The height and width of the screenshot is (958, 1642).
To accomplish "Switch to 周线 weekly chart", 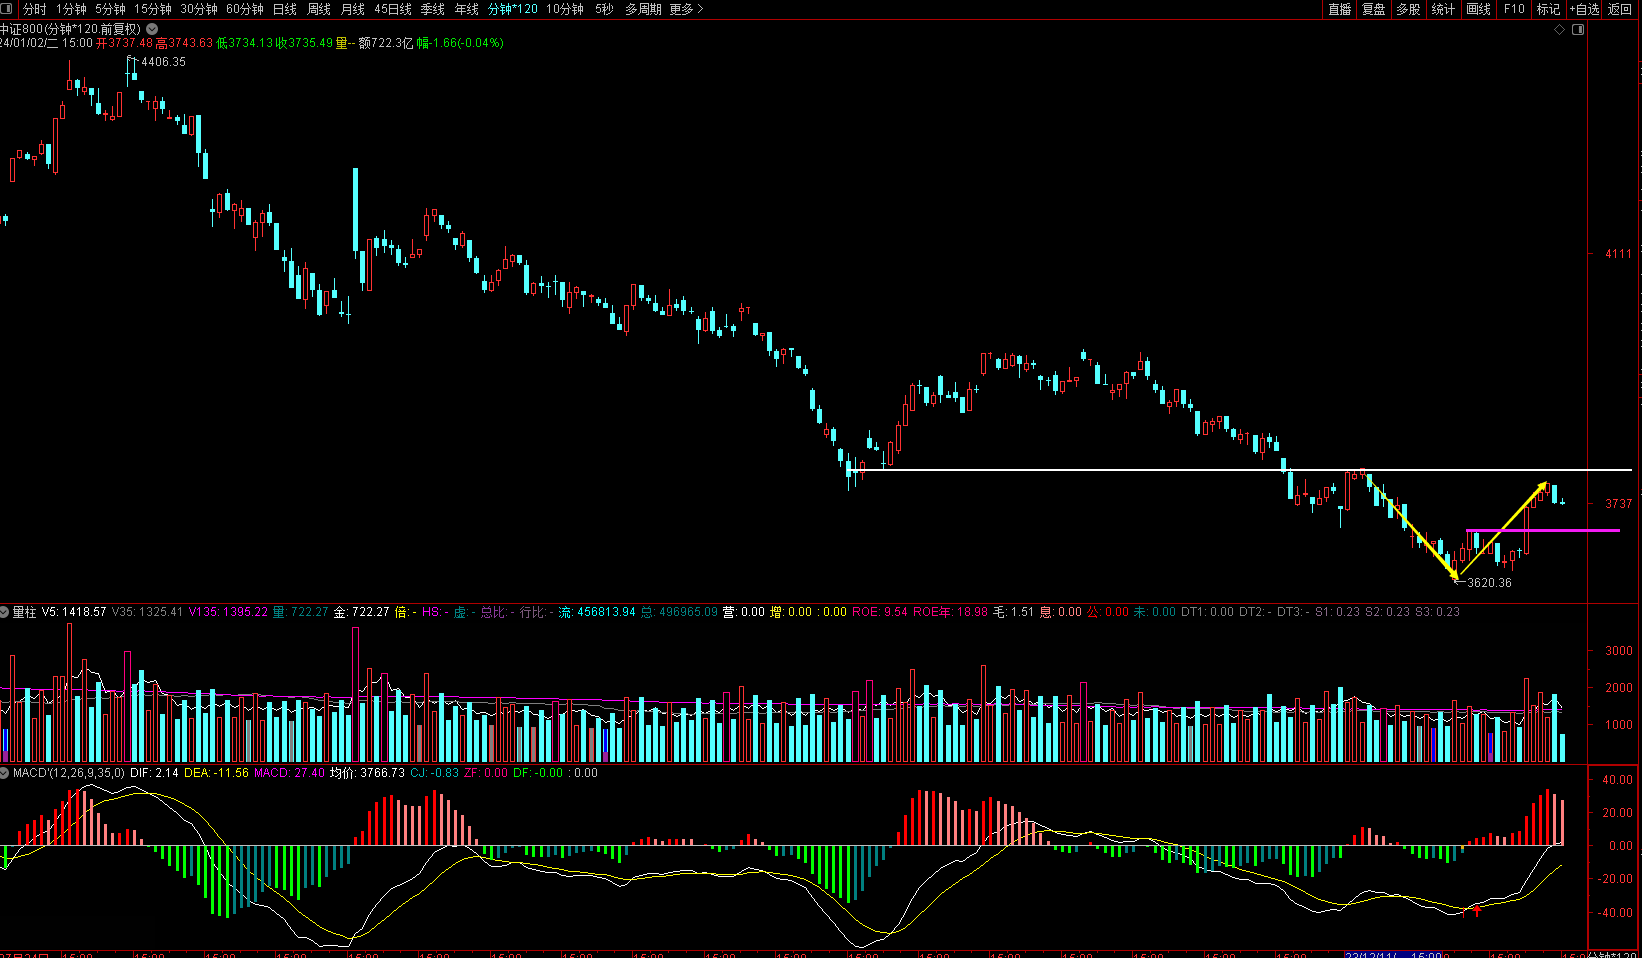I will click(319, 9).
